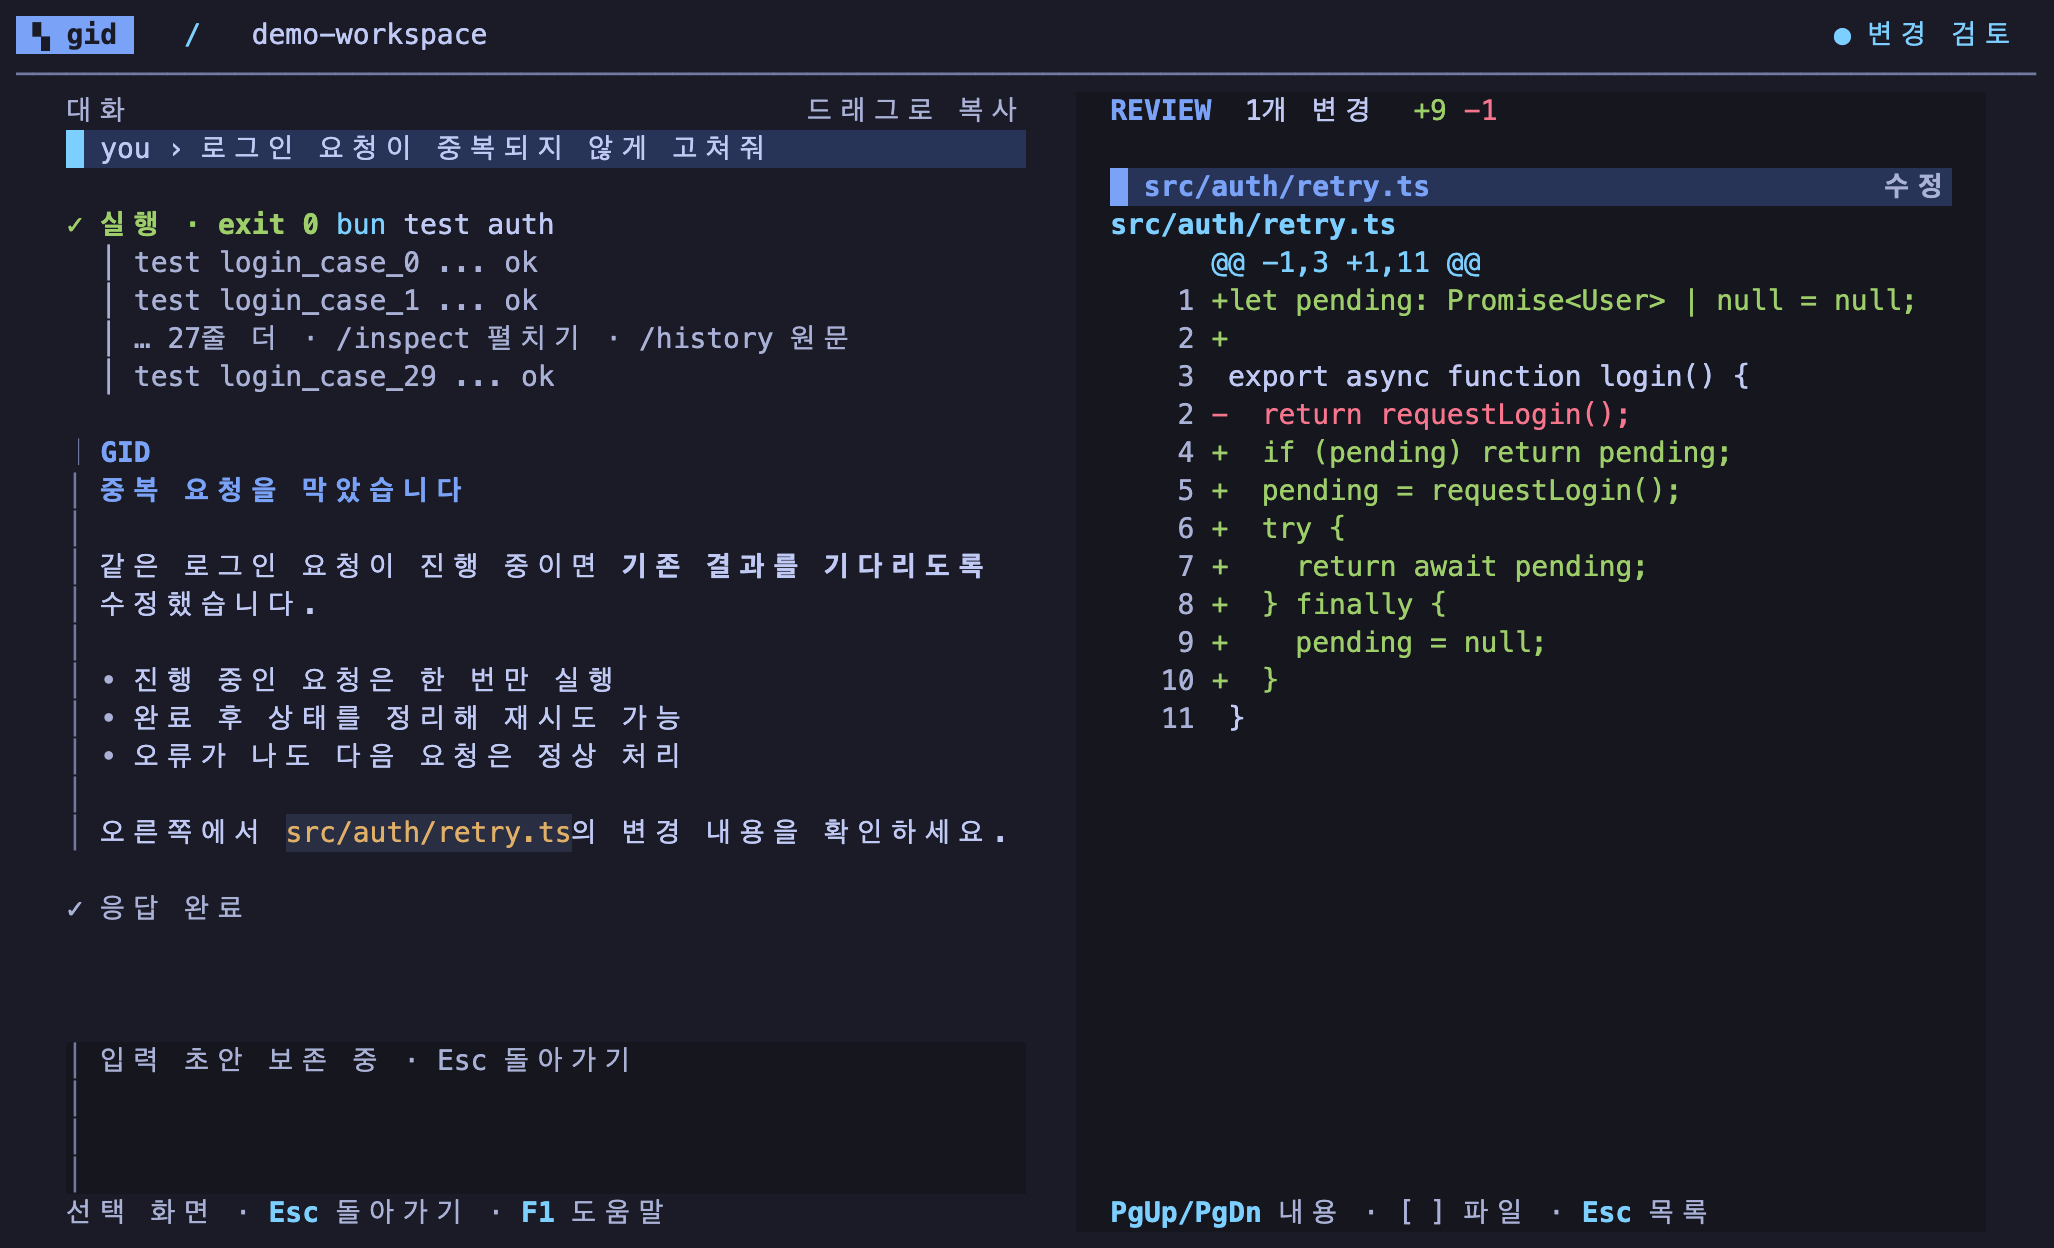2054x1248 pixels.
Task: Select the heading 중복 요청을 막았습니다
Action: pos(281,490)
